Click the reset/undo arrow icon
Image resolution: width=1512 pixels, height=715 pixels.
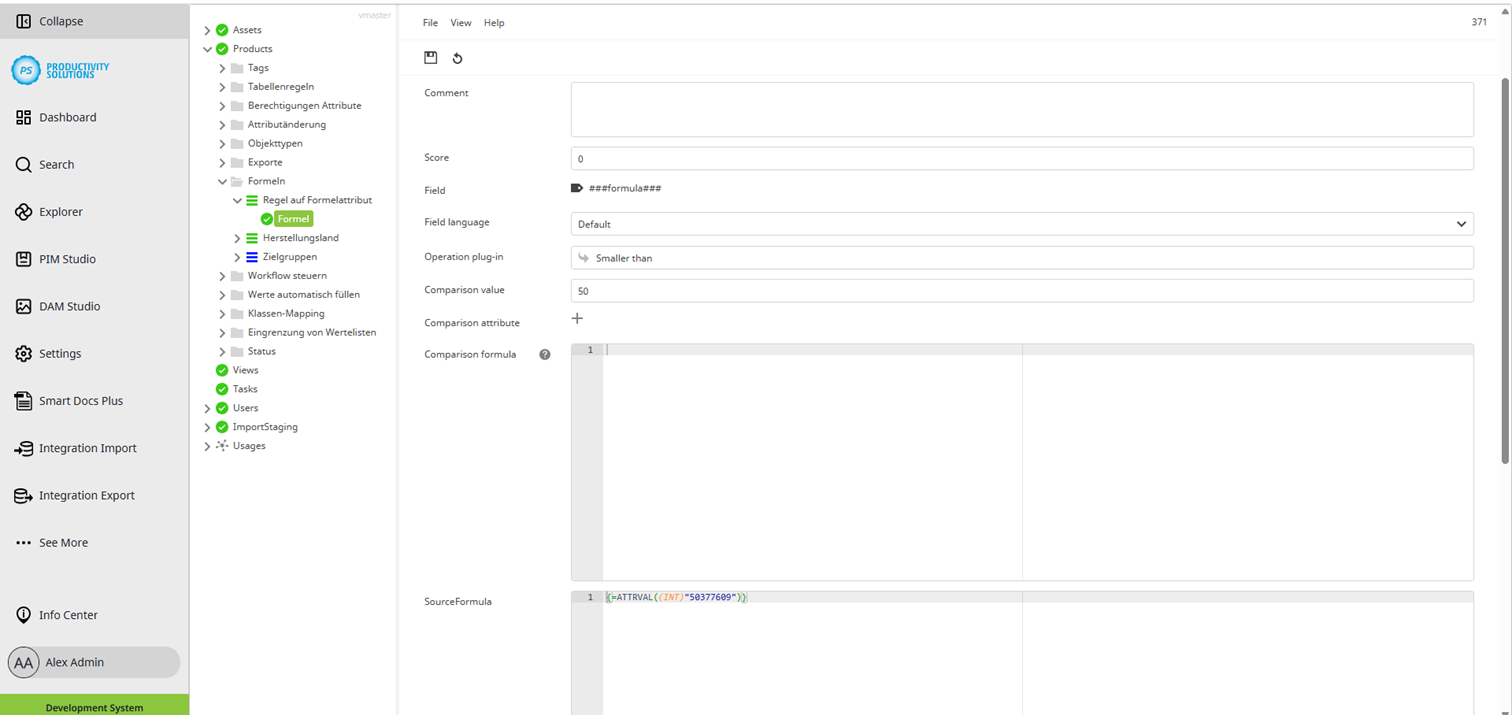coord(457,58)
